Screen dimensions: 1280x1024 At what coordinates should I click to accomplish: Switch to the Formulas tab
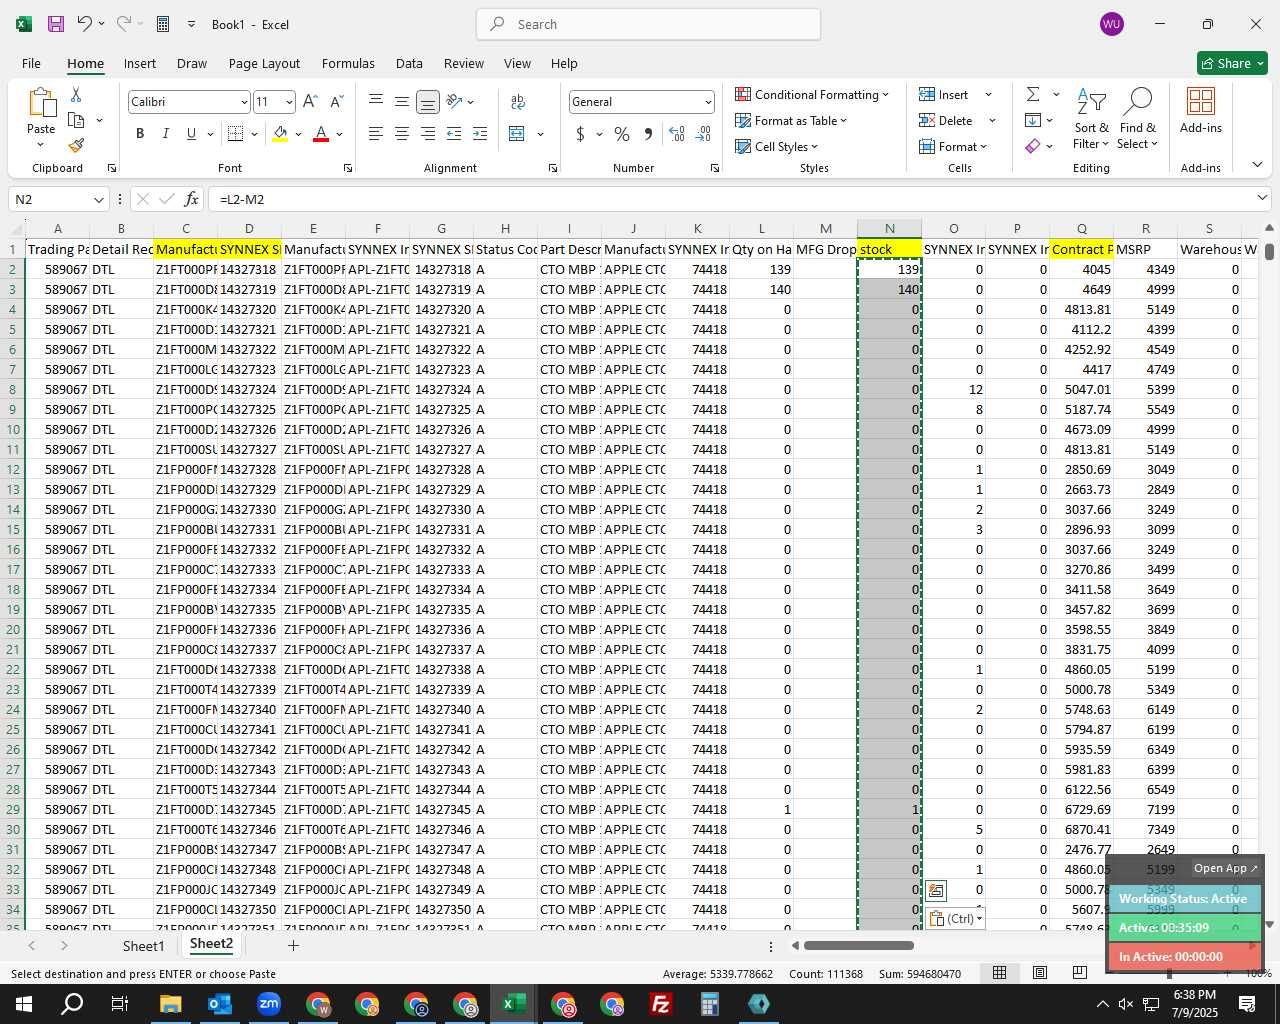click(348, 63)
